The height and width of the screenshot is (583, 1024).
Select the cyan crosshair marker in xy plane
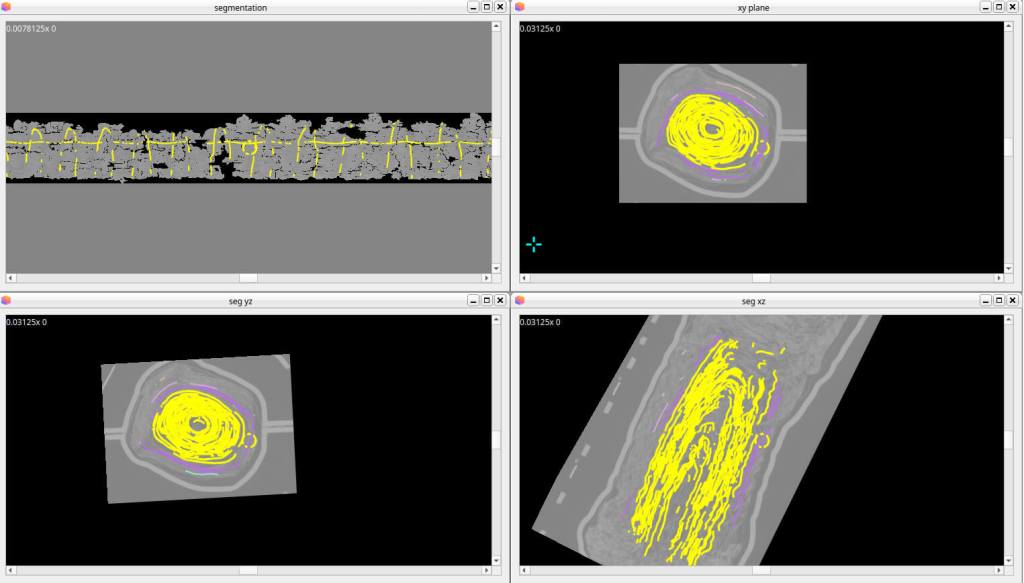[534, 244]
